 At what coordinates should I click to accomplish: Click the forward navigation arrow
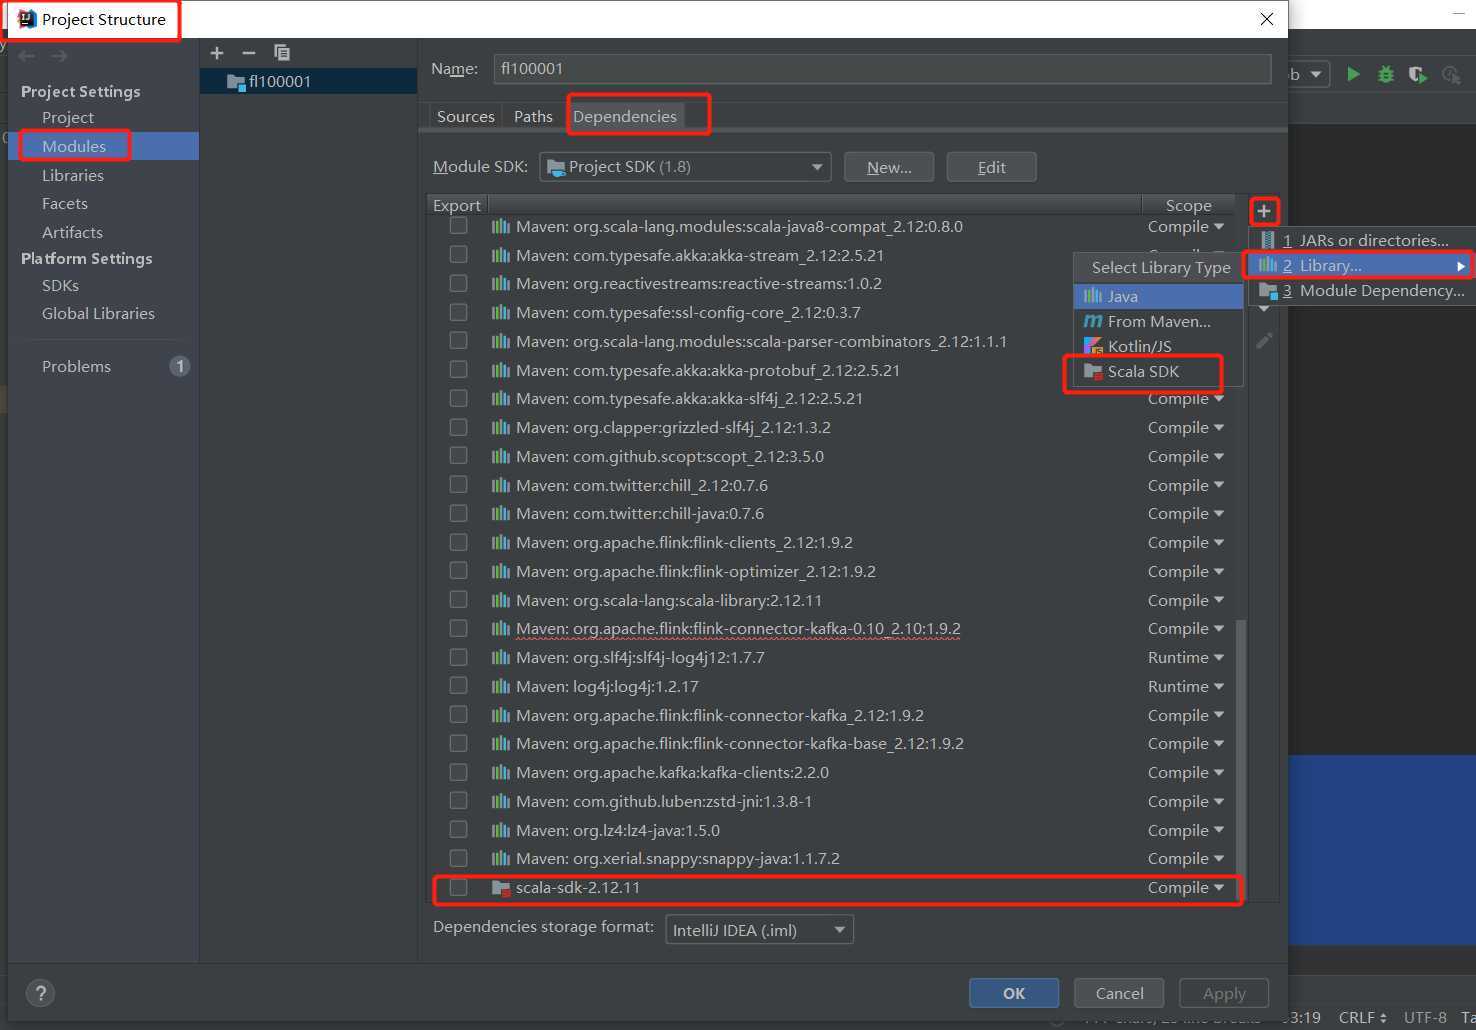coord(59,56)
